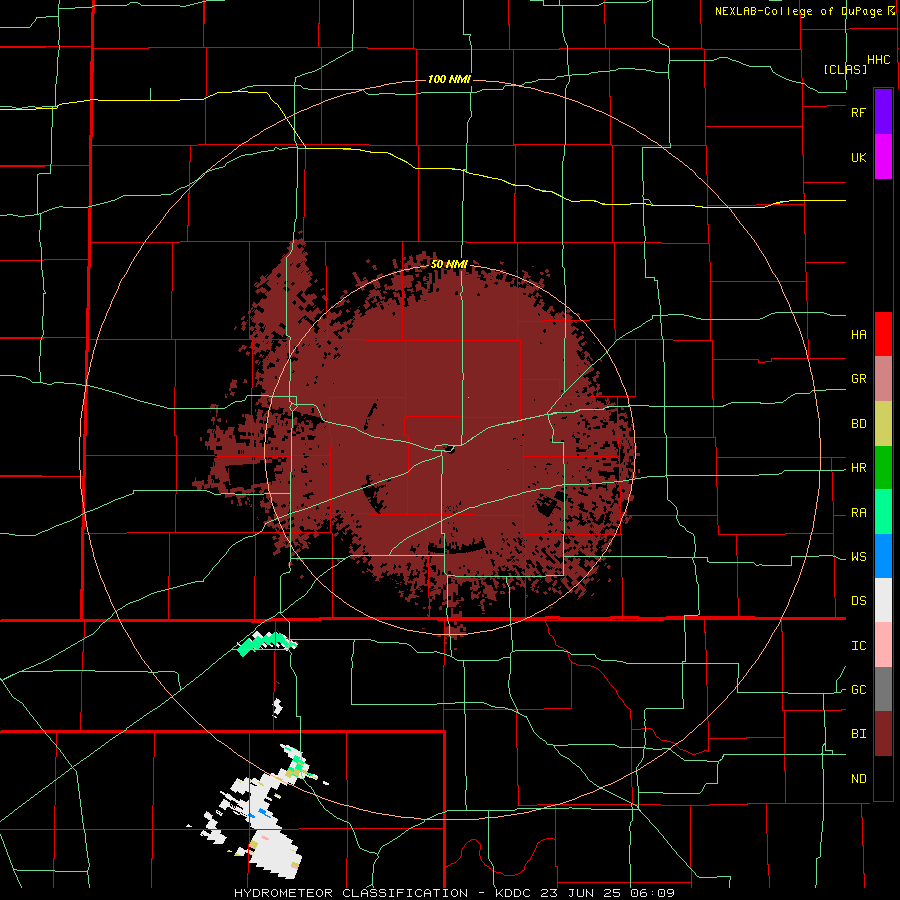
Task: Click the ND black legend swatch
Action: (x=883, y=778)
